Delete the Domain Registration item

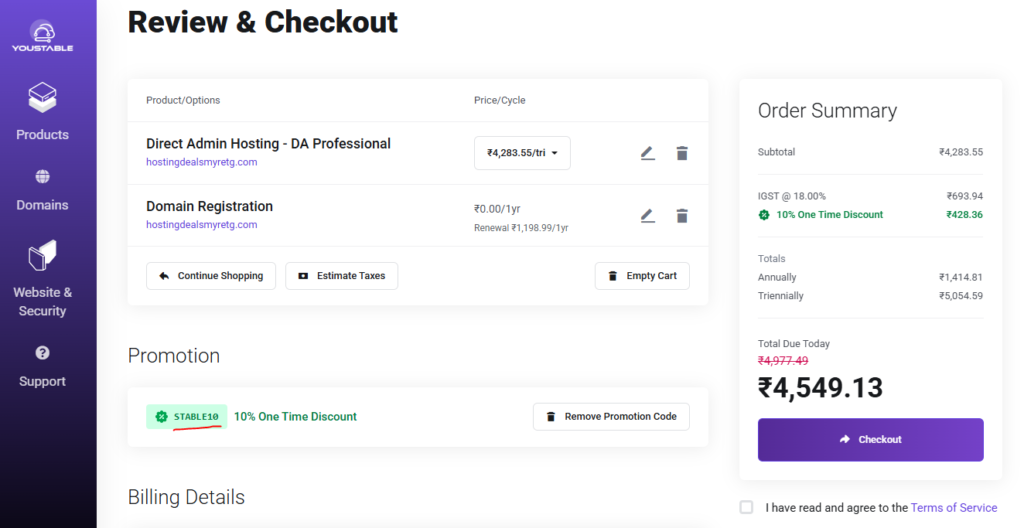pyautogui.click(x=682, y=216)
